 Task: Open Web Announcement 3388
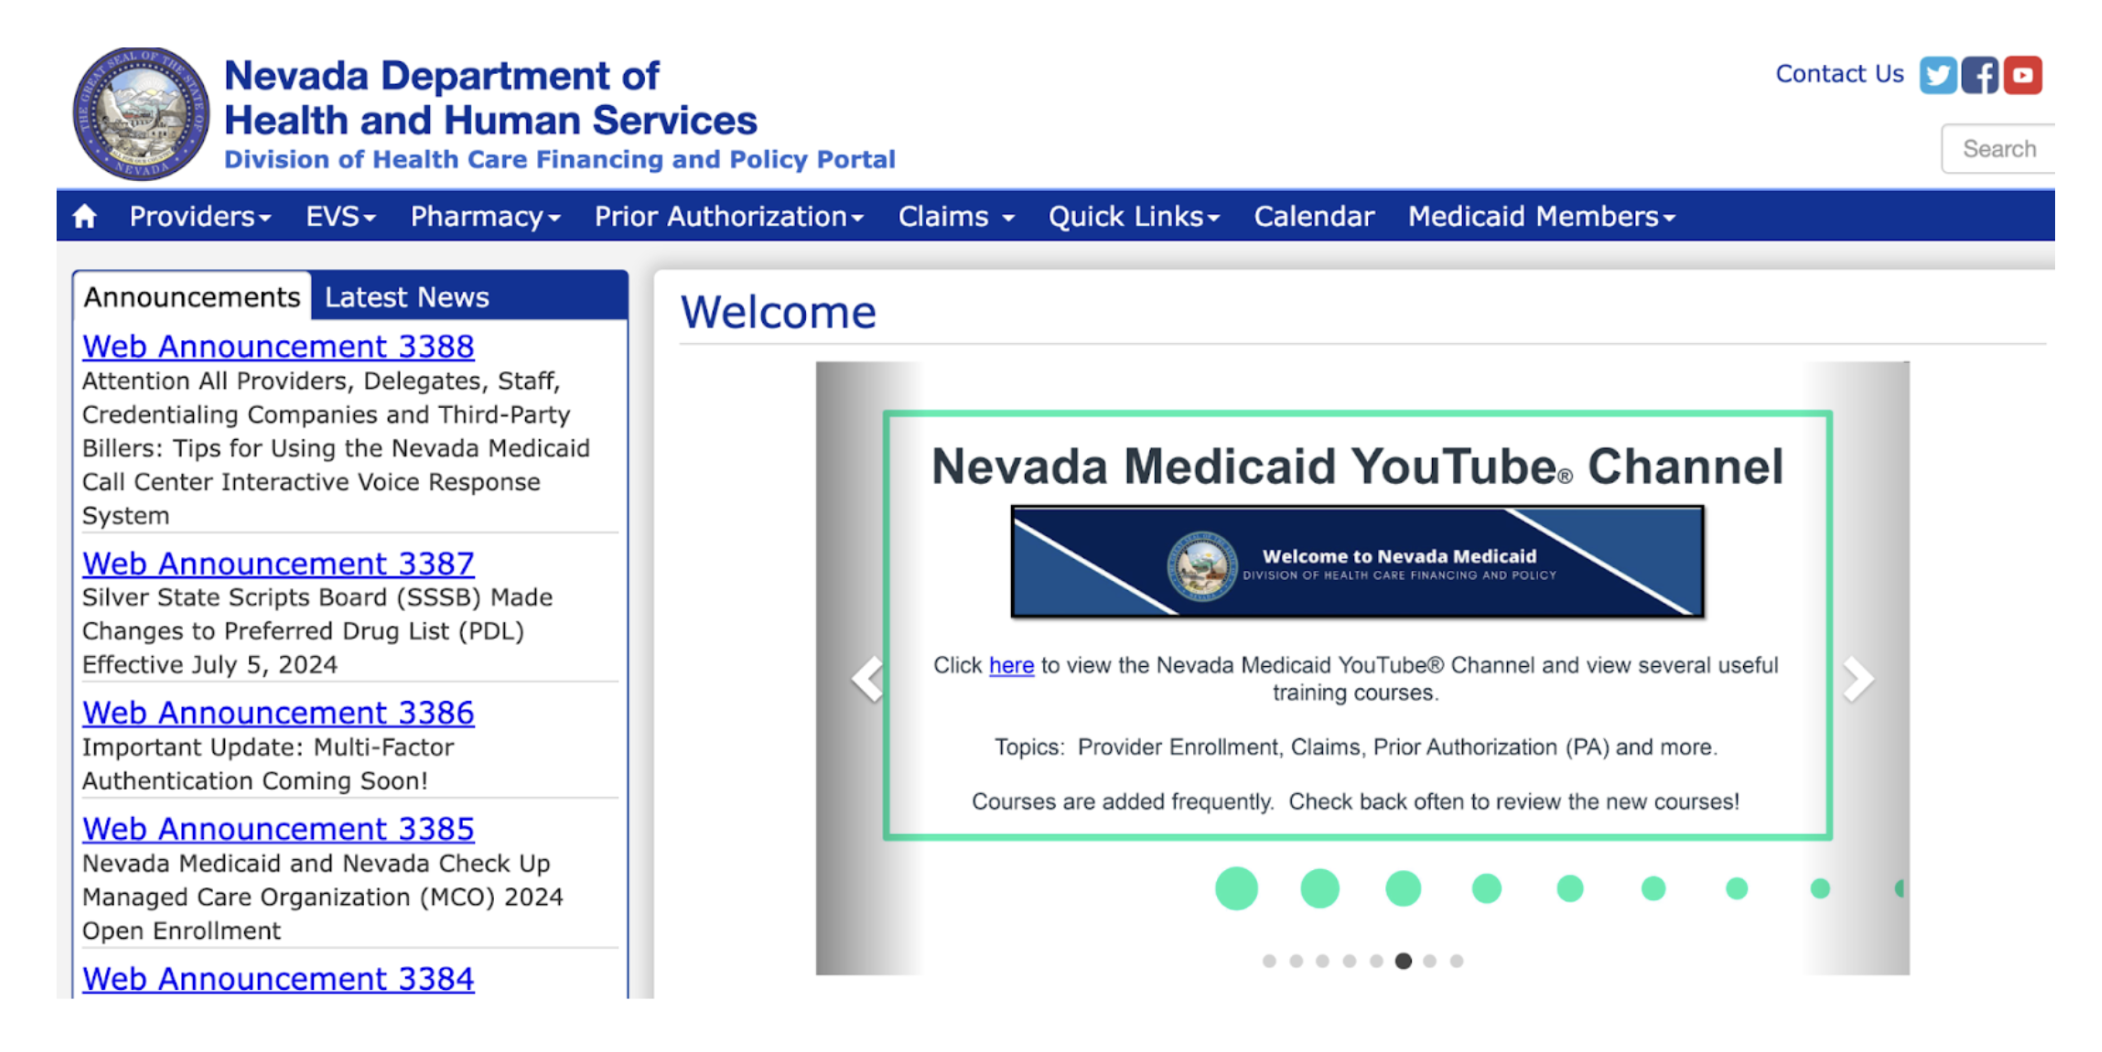coord(278,346)
